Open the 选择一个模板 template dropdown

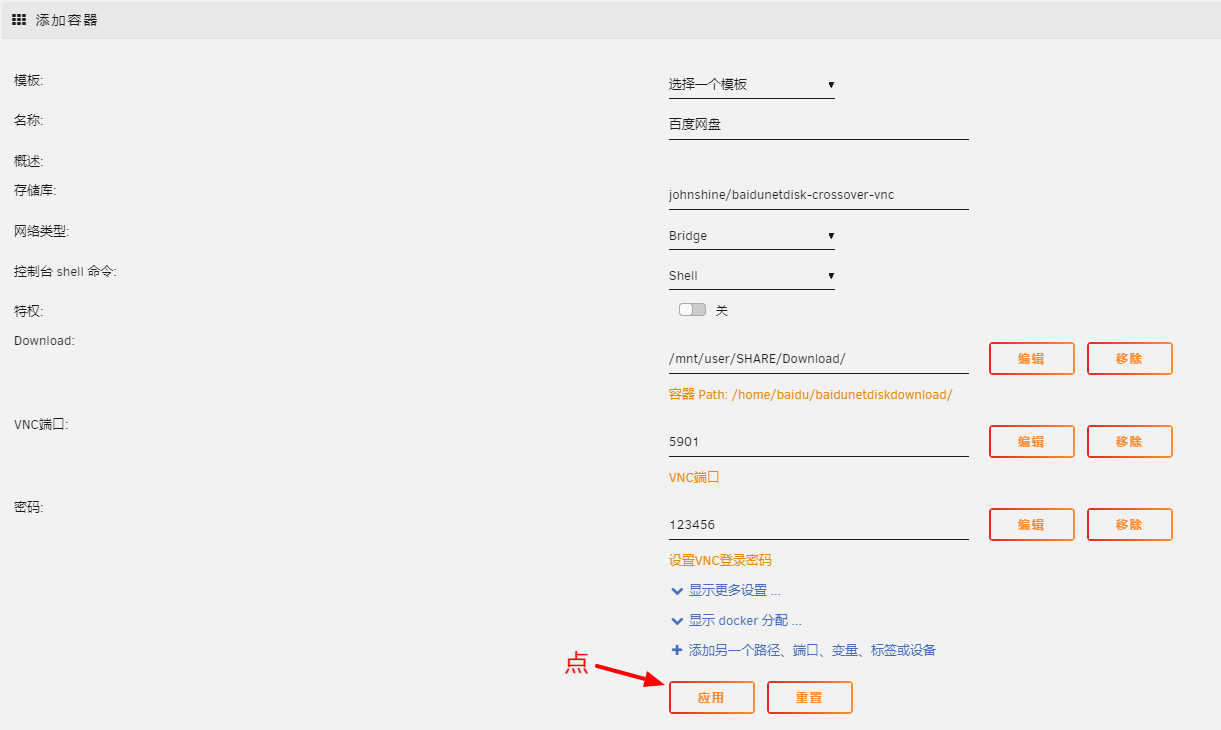752,85
